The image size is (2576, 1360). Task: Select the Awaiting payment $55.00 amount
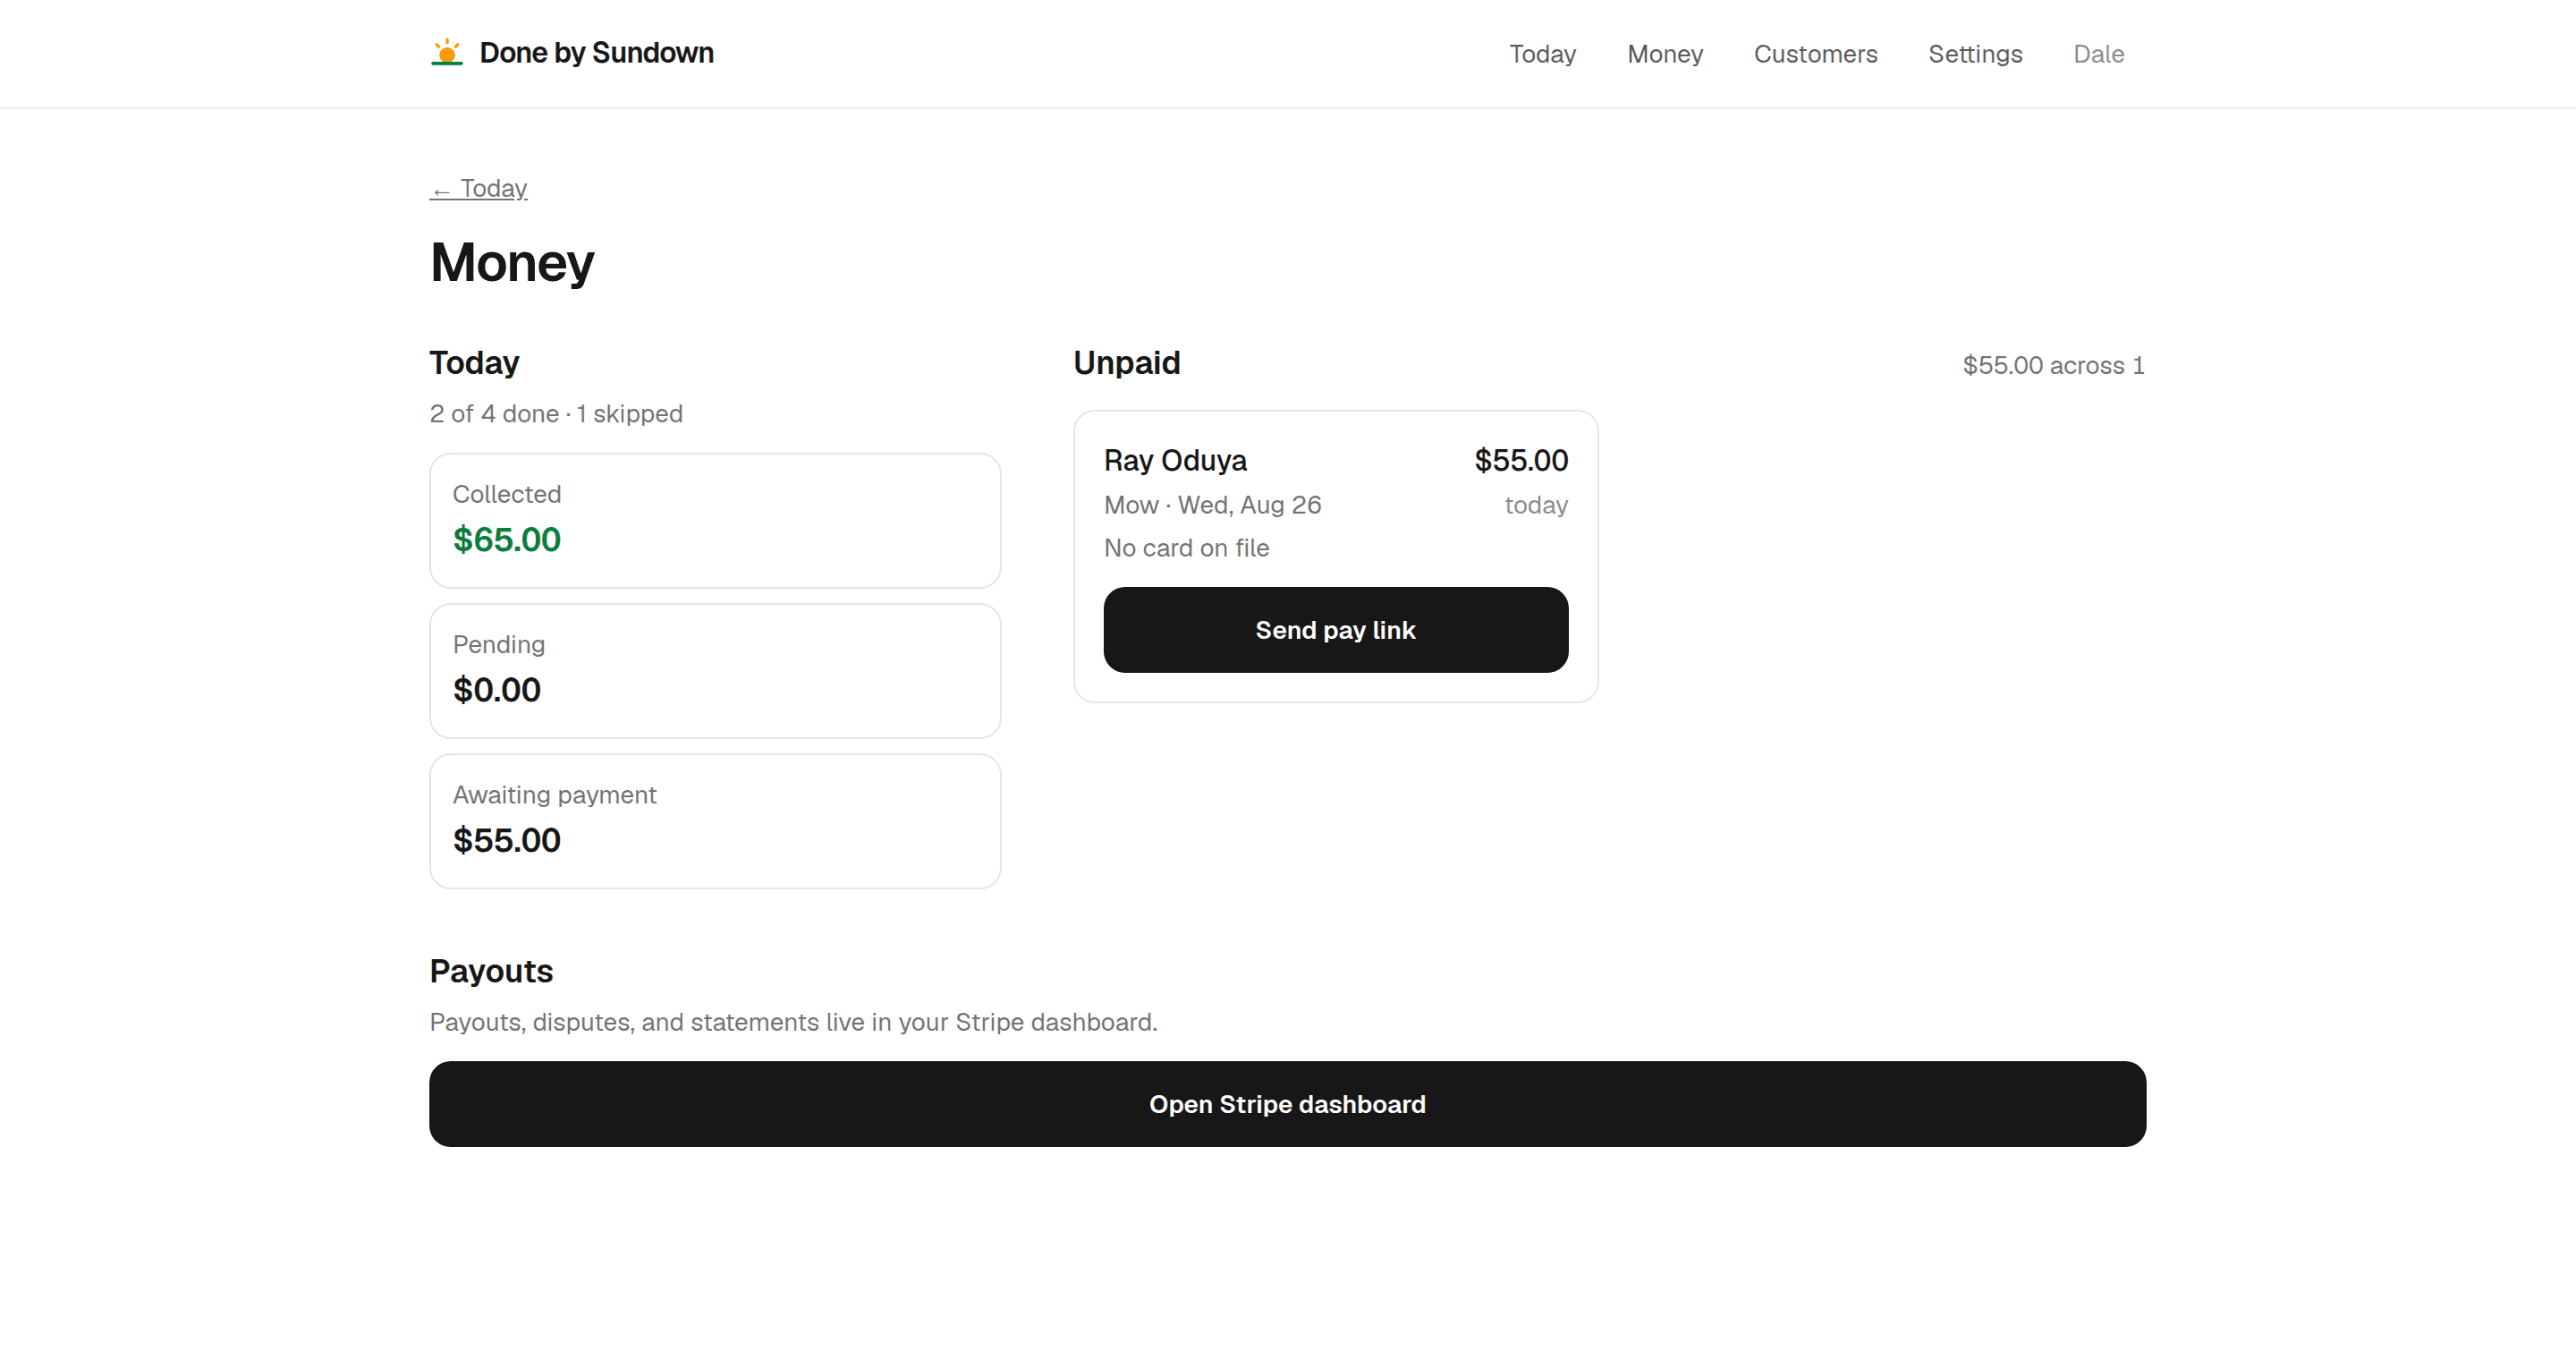pyautogui.click(x=506, y=840)
